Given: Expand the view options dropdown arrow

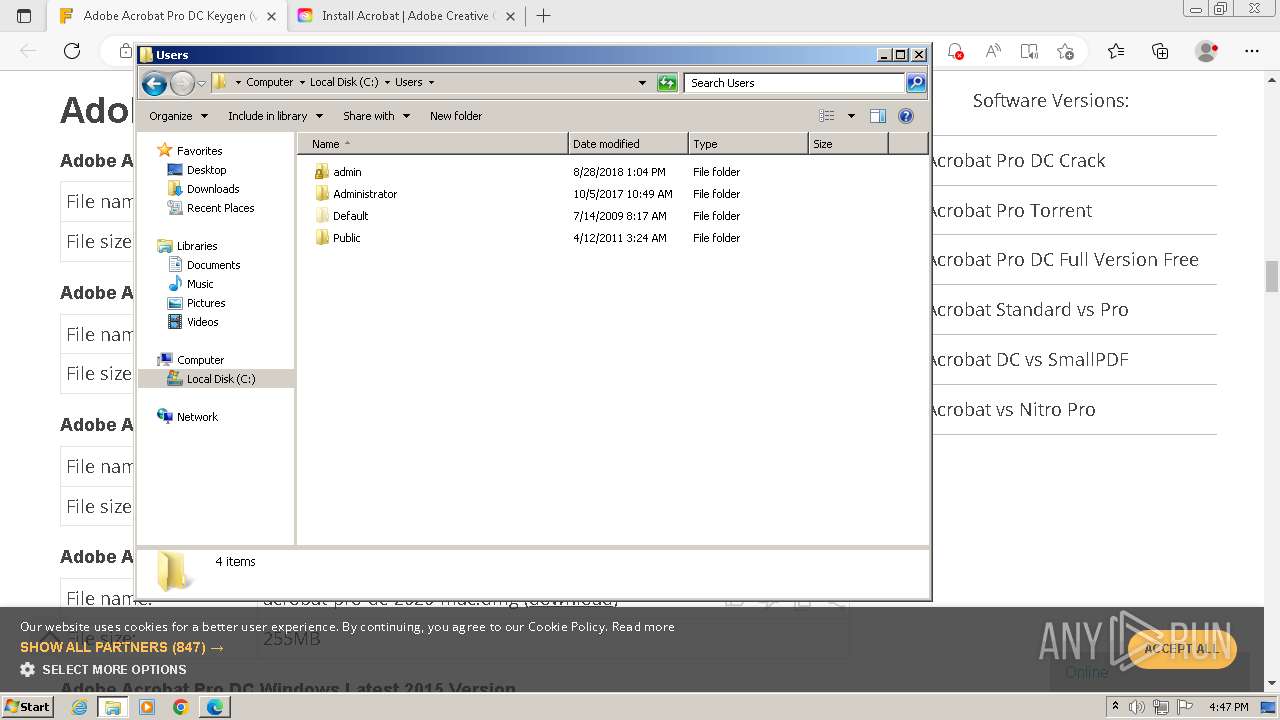Looking at the screenshot, I should (851, 116).
